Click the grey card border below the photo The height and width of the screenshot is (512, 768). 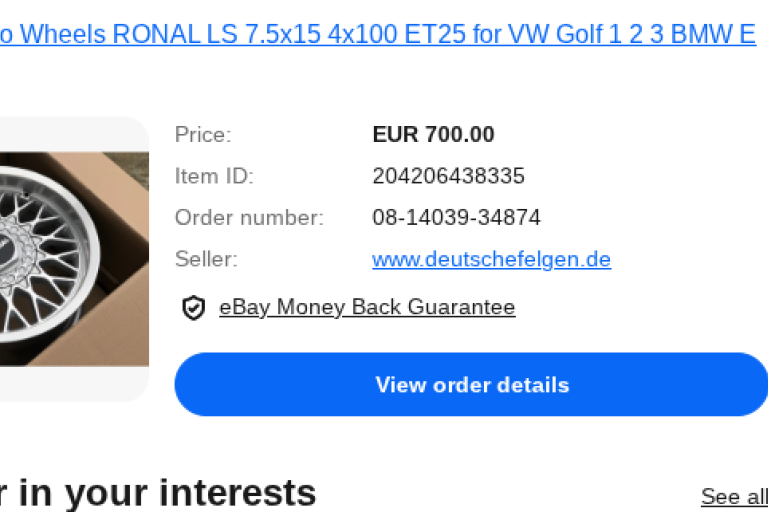(73, 384)
